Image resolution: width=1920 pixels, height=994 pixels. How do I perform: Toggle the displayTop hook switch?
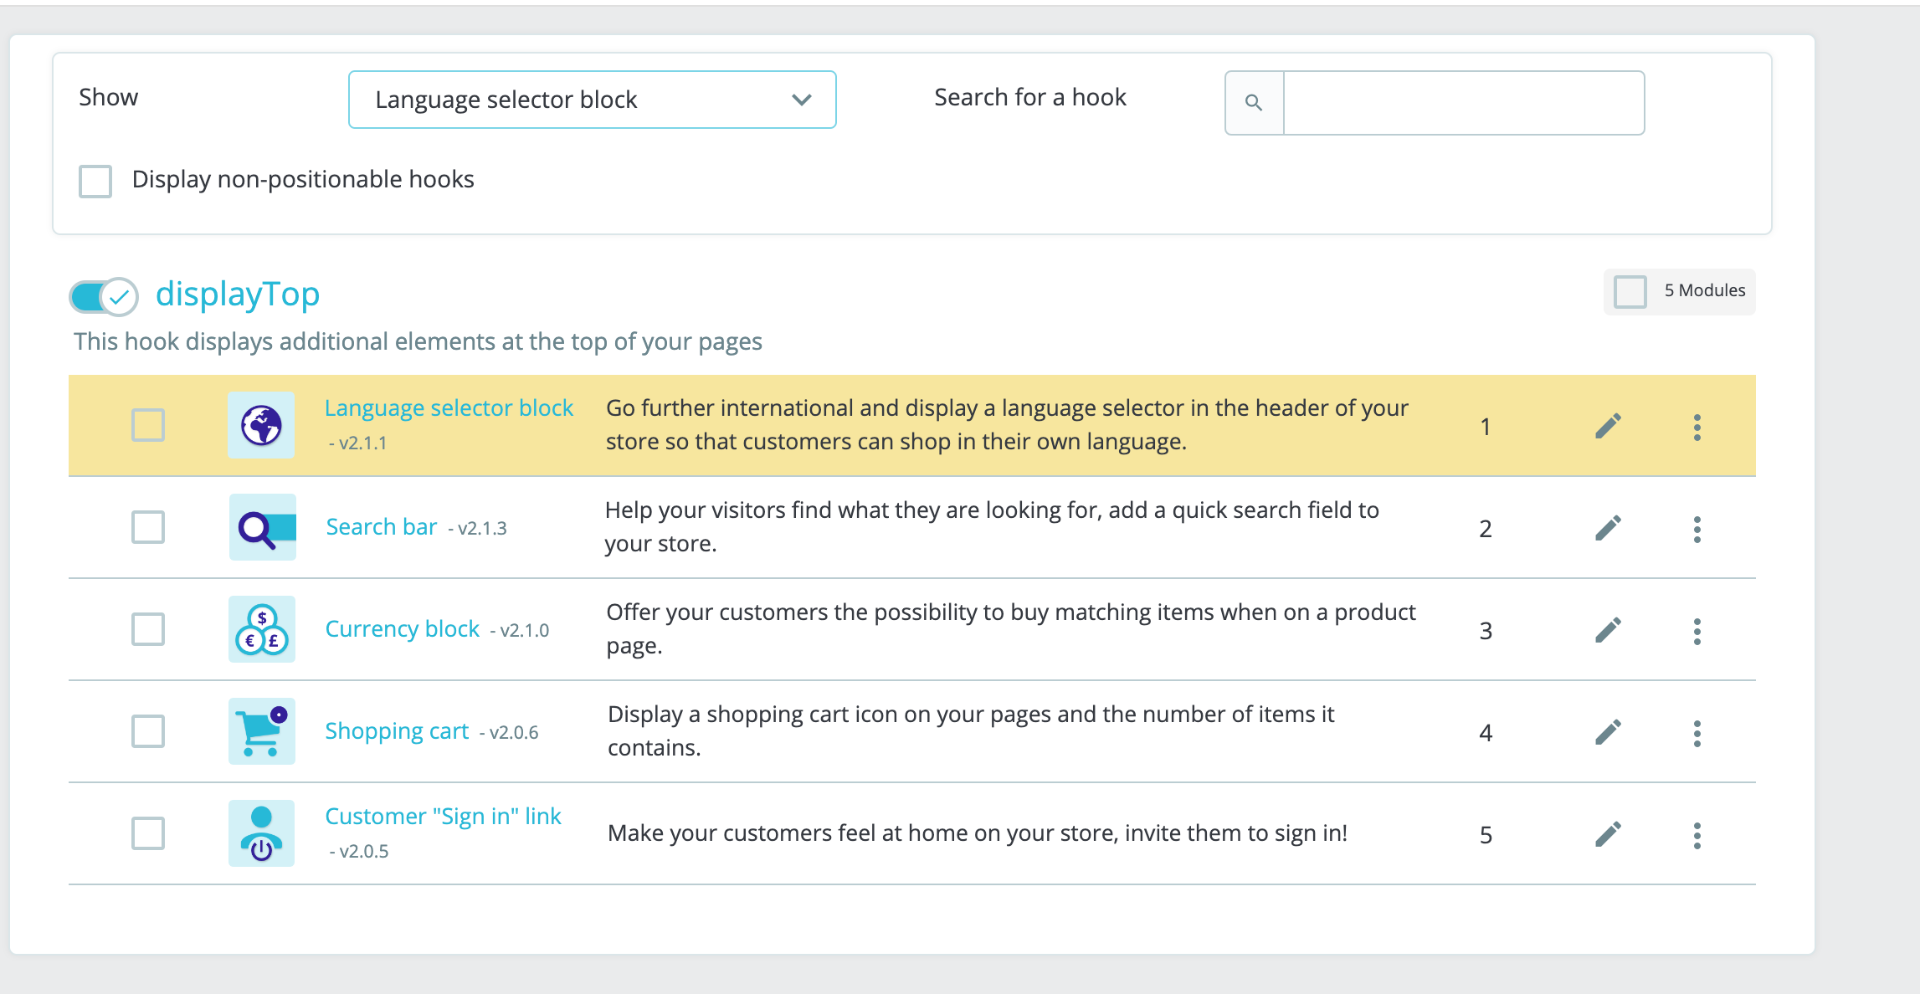tap(104, 296)
